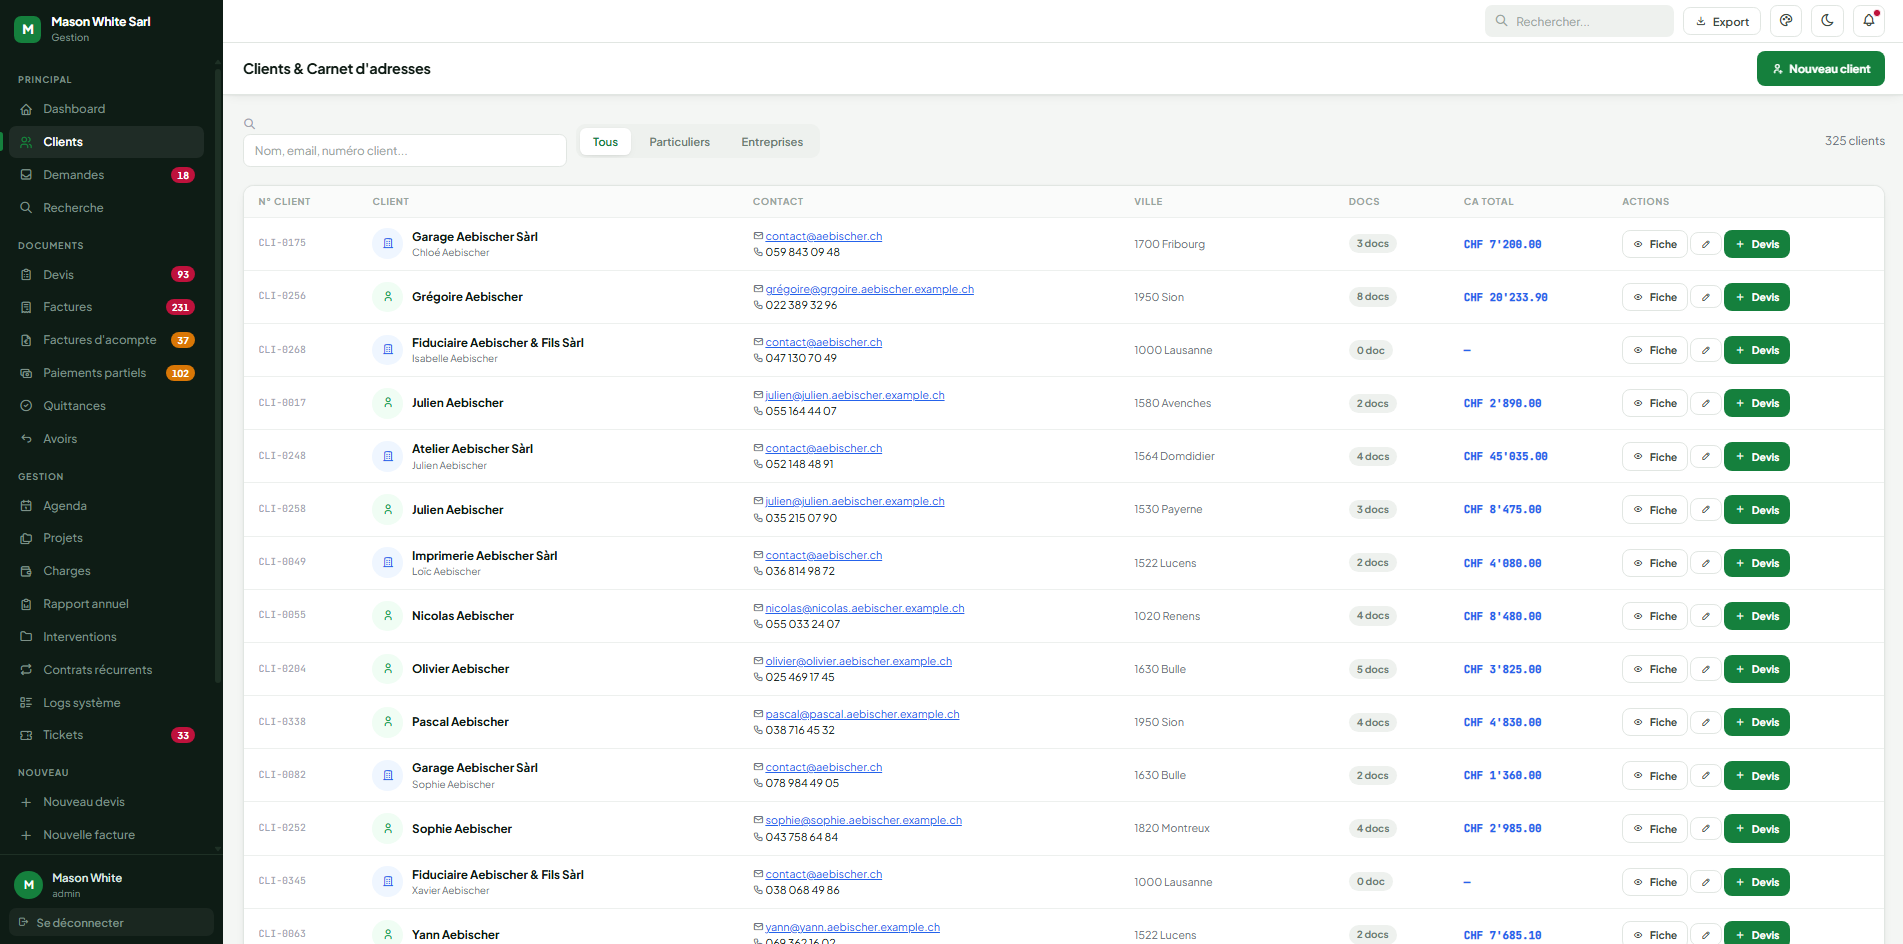Open Fiche for Julien Aebischer CLI-0017
This screenshot has height=944, width=1903.
[x=1654, y=403]
